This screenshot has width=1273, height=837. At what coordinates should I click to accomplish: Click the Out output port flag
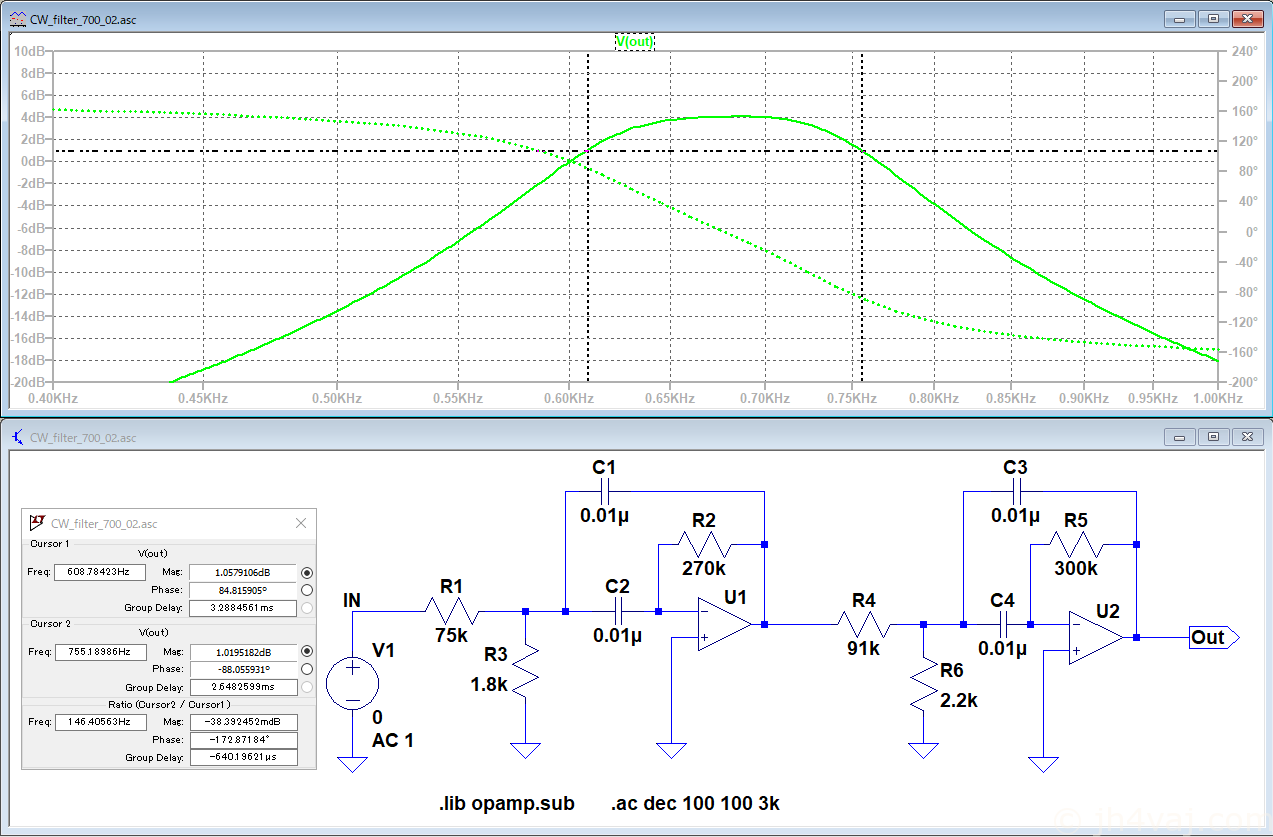pos(1214,637)
